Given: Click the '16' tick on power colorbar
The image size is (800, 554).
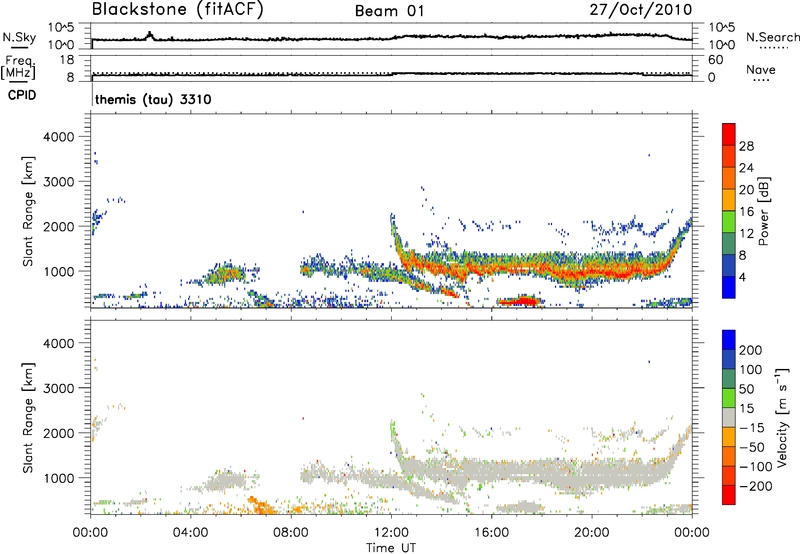Looking at the screenshot, I should coord(746,212).
